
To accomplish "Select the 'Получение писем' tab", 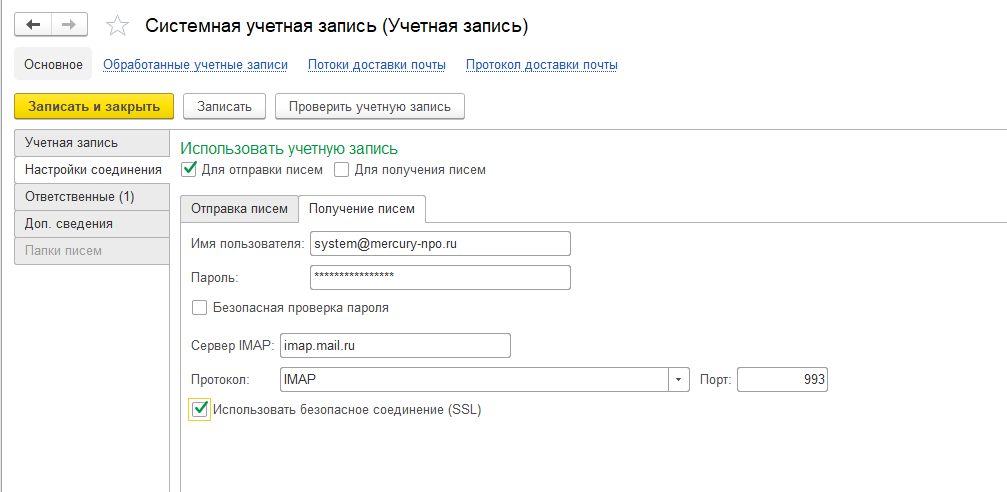I will [363, 208].
